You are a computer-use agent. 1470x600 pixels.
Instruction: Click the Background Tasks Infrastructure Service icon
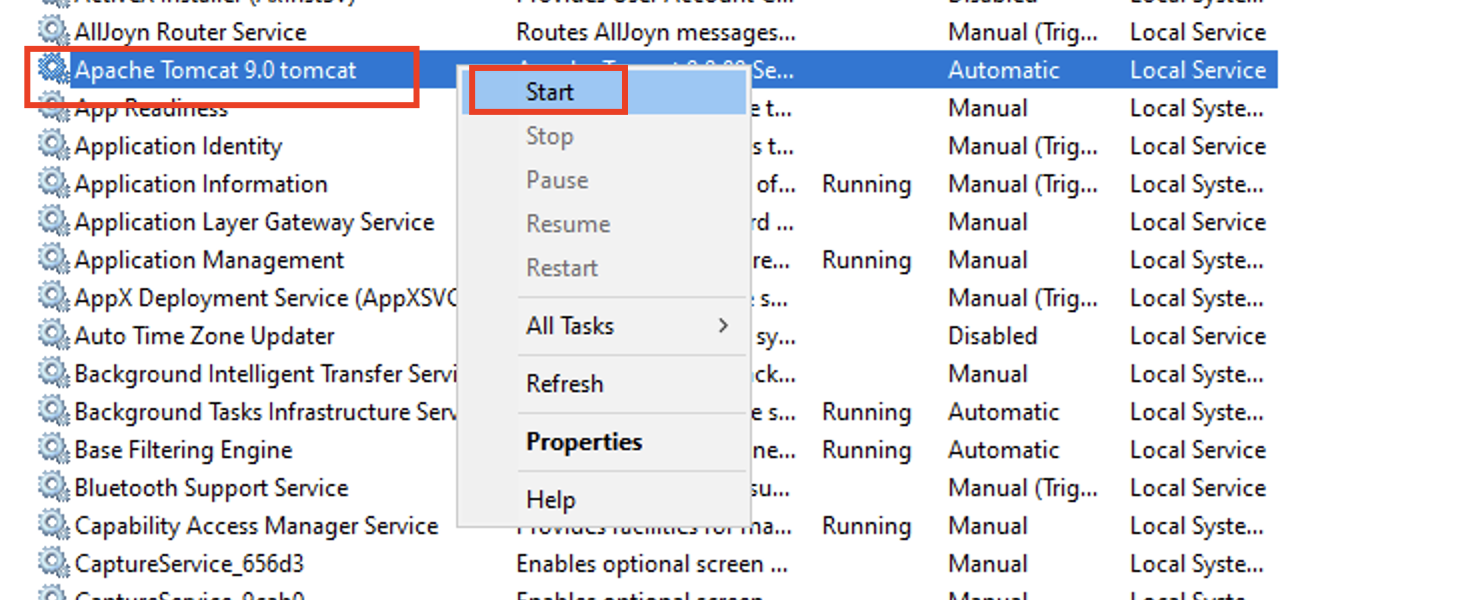point(53,412)
